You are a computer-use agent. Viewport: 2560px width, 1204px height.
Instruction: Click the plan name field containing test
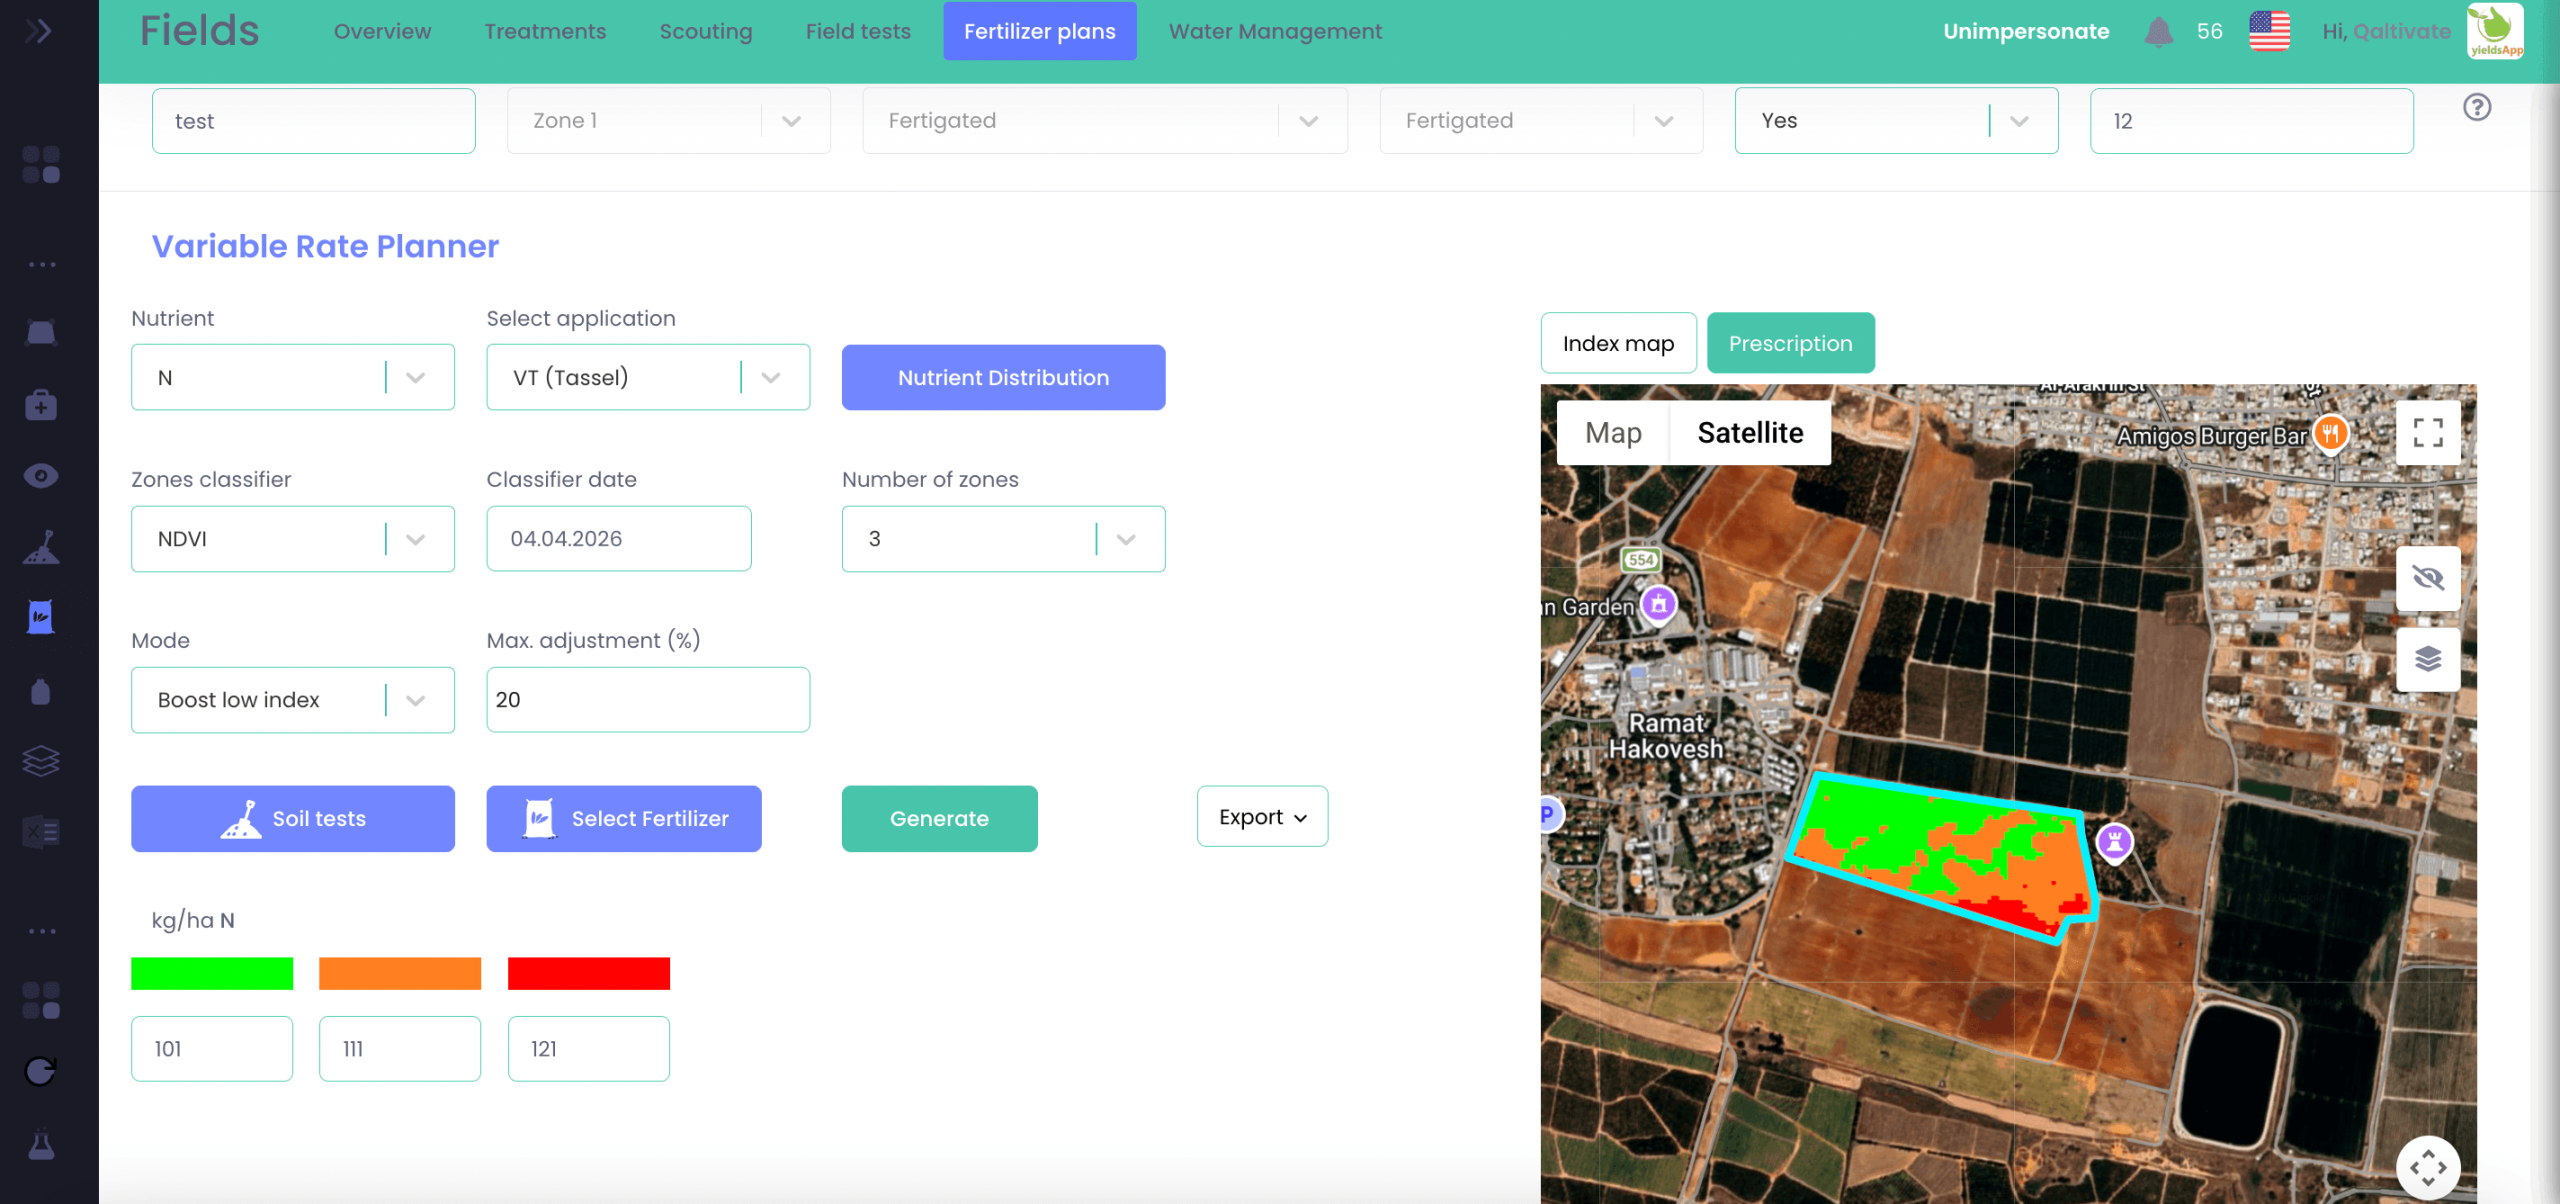click(x=314, y=121)
